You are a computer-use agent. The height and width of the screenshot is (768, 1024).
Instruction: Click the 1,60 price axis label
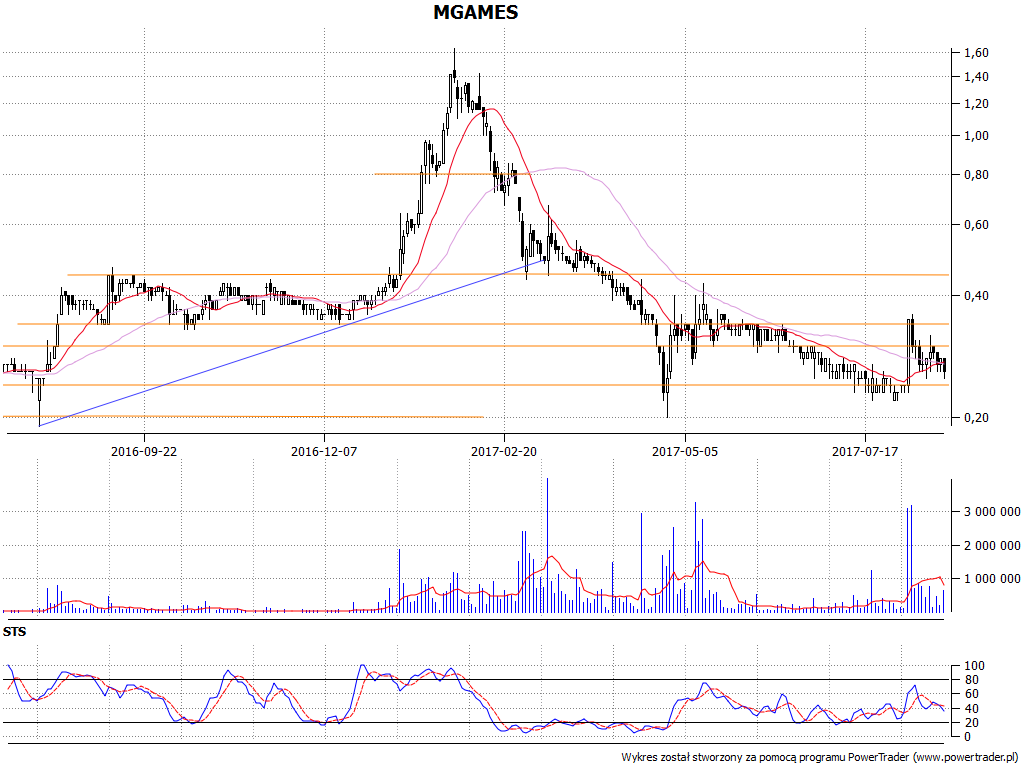click(976, 53)
